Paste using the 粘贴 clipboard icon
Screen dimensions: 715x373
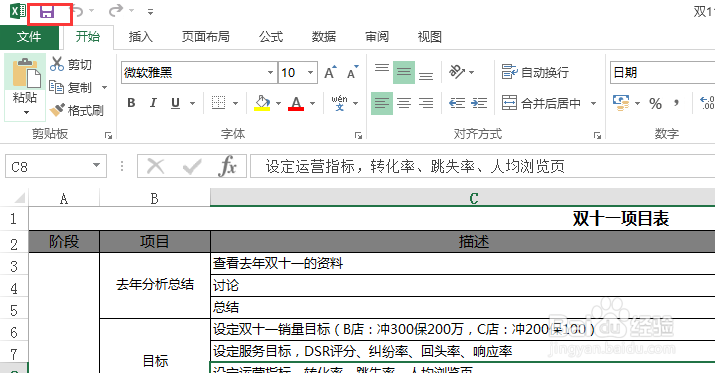point(26,72)
